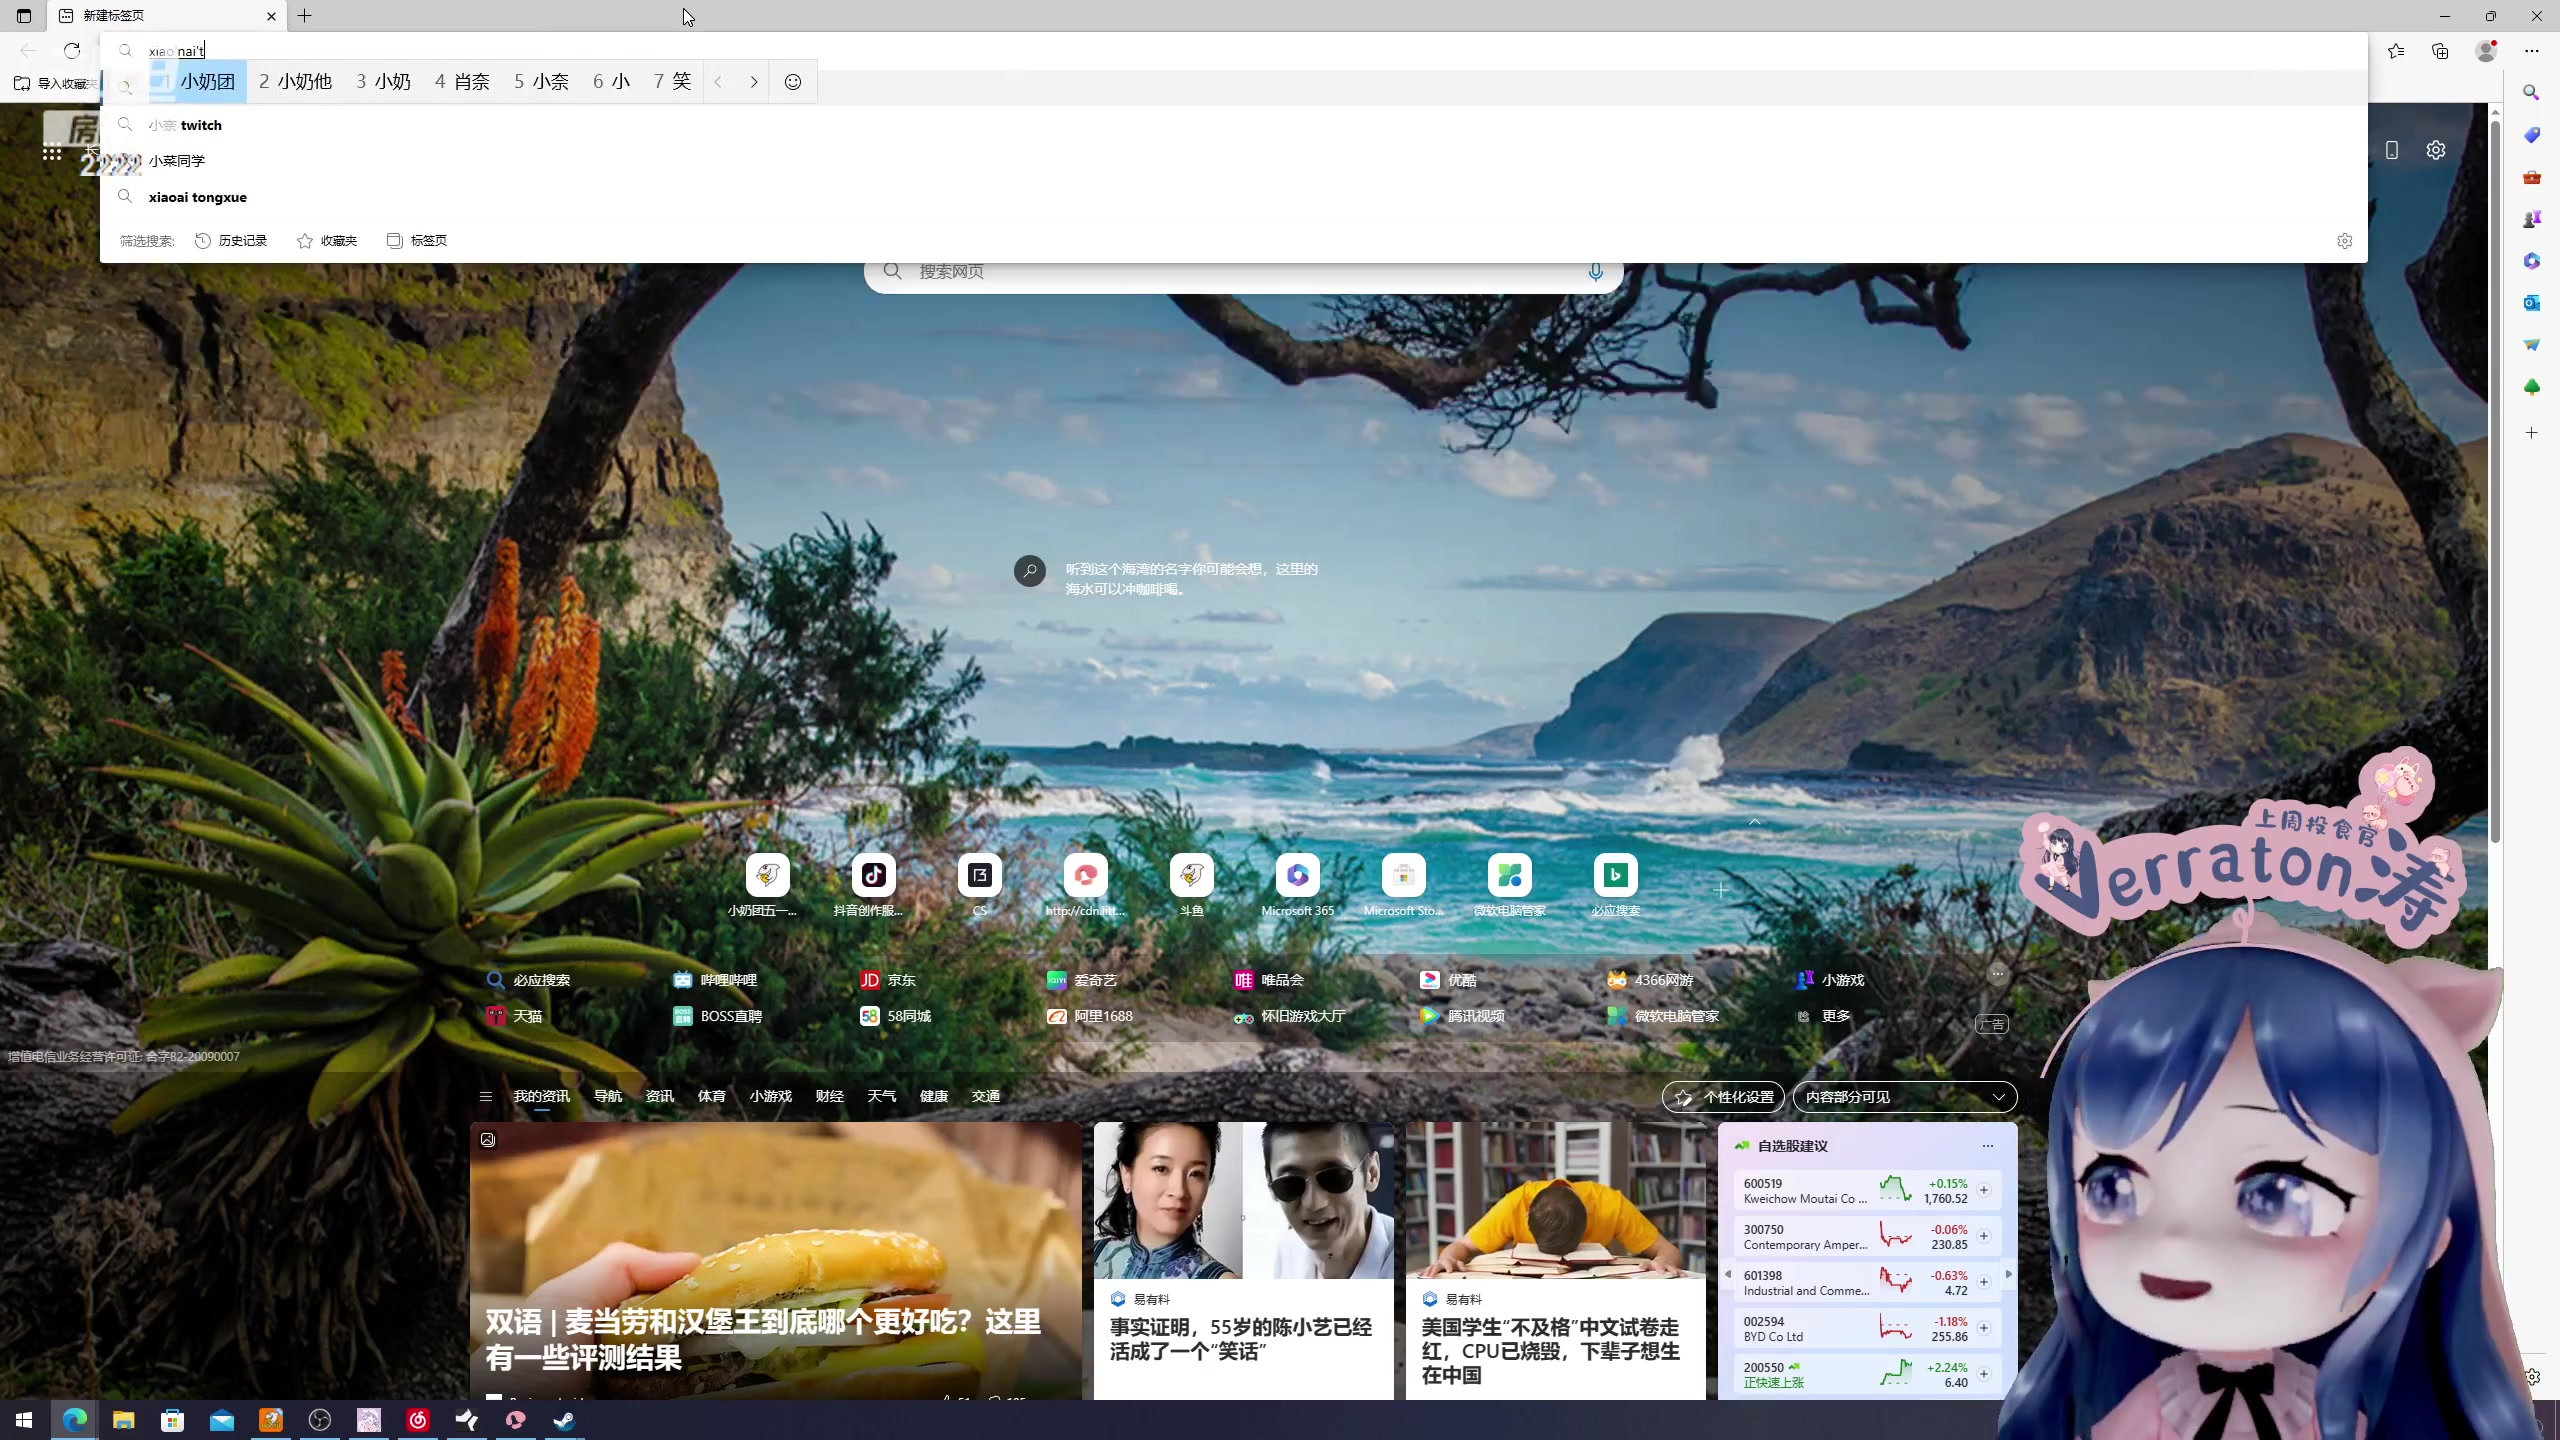Click the Steam taskbar icon
Image resolution: width=2560 pixels, height=1440 pixels.
click(564, 1420)
